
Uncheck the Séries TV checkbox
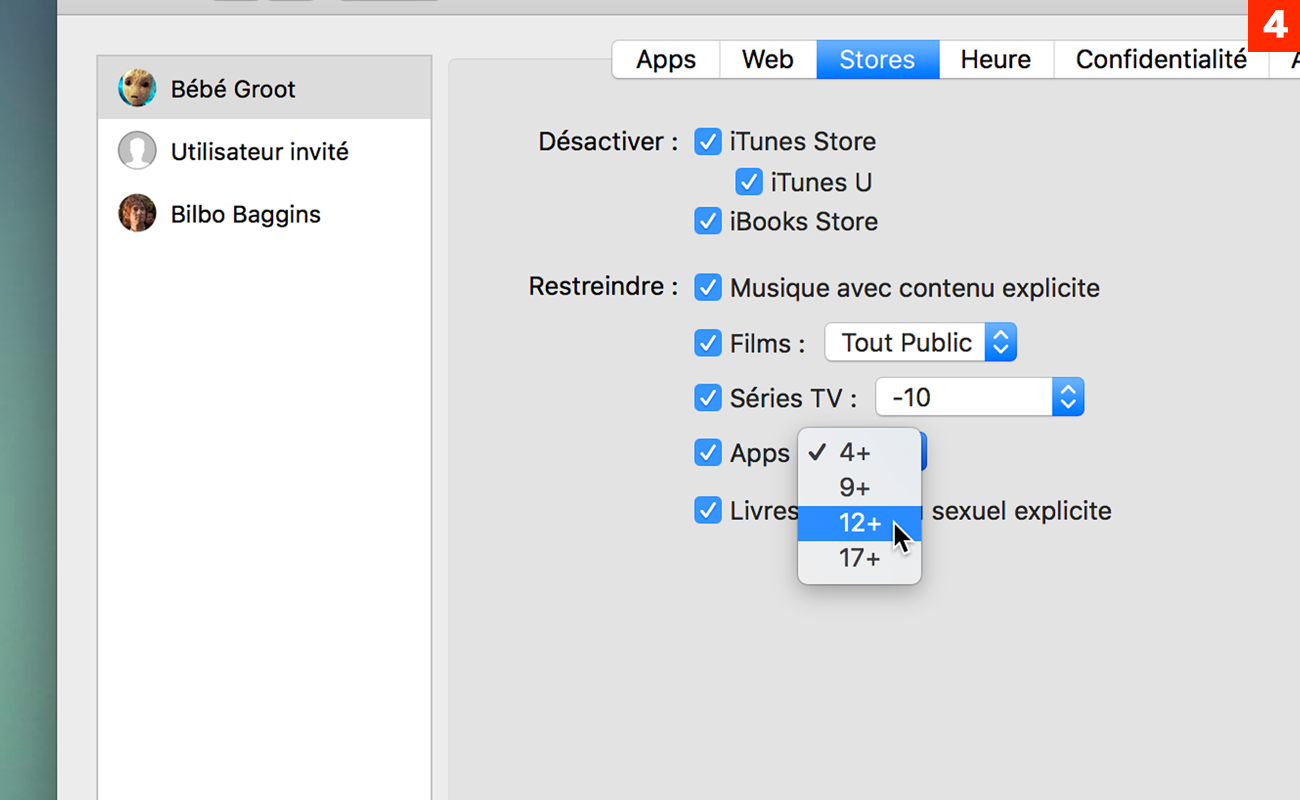(x=708, y=398)
